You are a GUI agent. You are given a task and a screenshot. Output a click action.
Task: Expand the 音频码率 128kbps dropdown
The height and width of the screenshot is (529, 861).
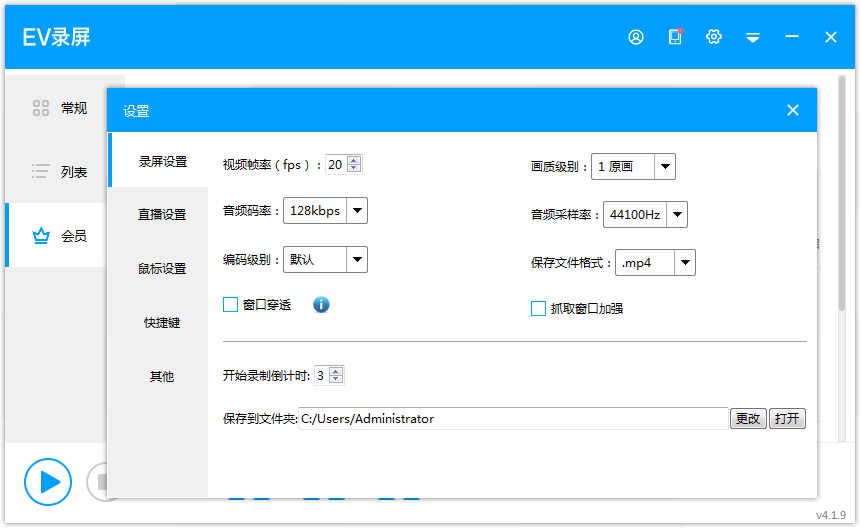(x=356, y=211)
